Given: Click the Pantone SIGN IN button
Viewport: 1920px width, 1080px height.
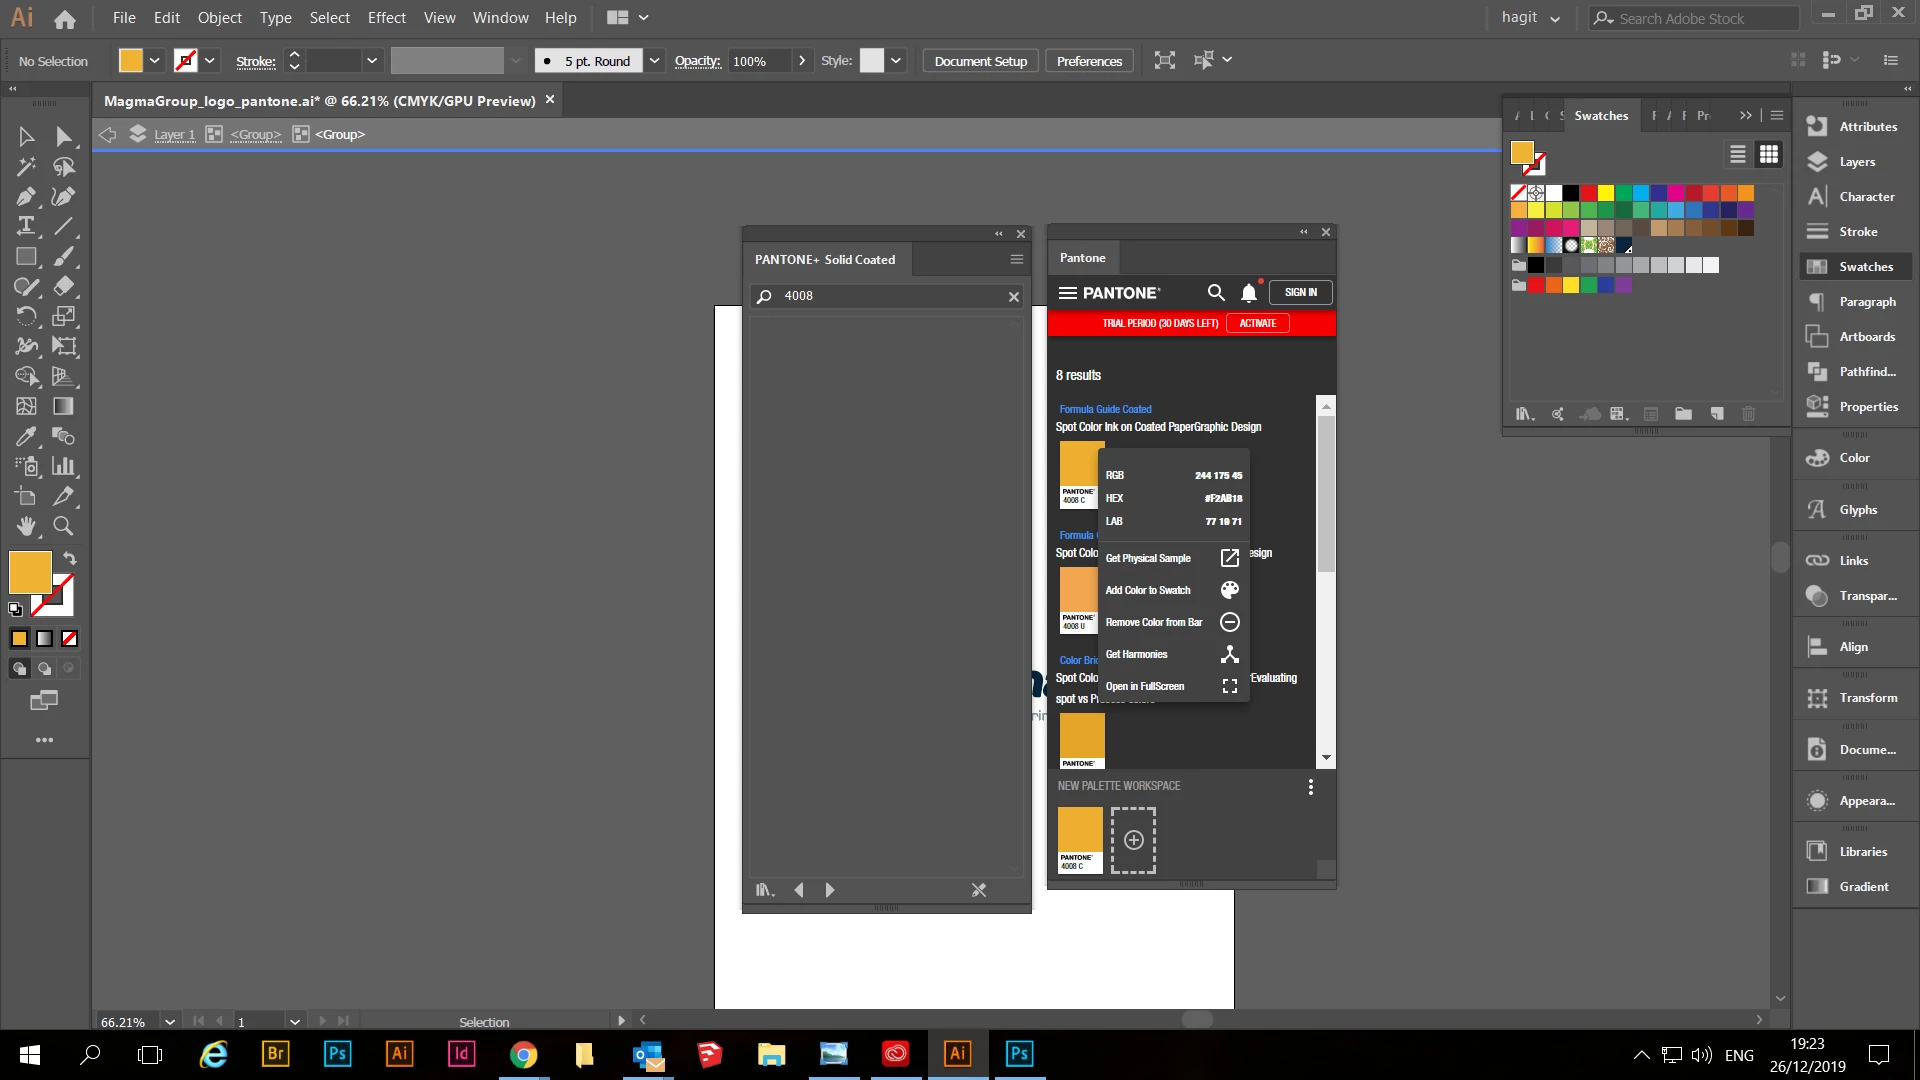Looking at the screenshot, I should [x=1301, y=292].
